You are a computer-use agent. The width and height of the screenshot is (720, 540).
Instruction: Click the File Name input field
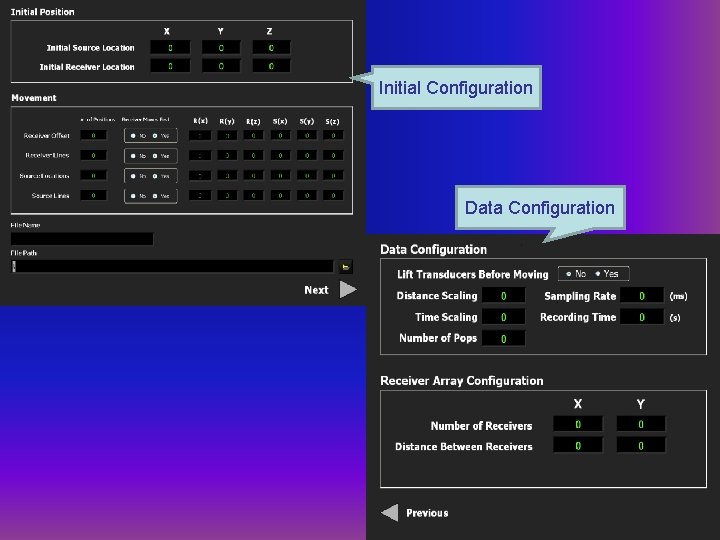[x=82, y=239]
